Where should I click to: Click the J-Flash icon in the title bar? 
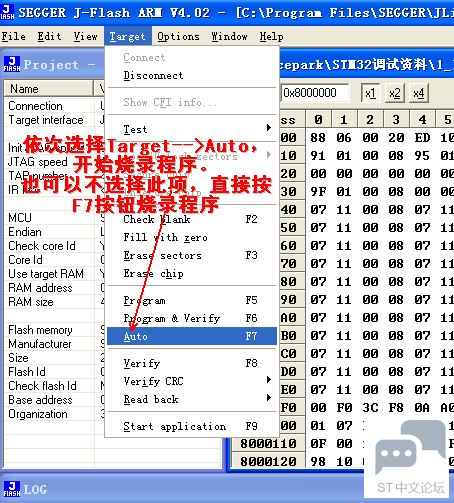point(7,12)
